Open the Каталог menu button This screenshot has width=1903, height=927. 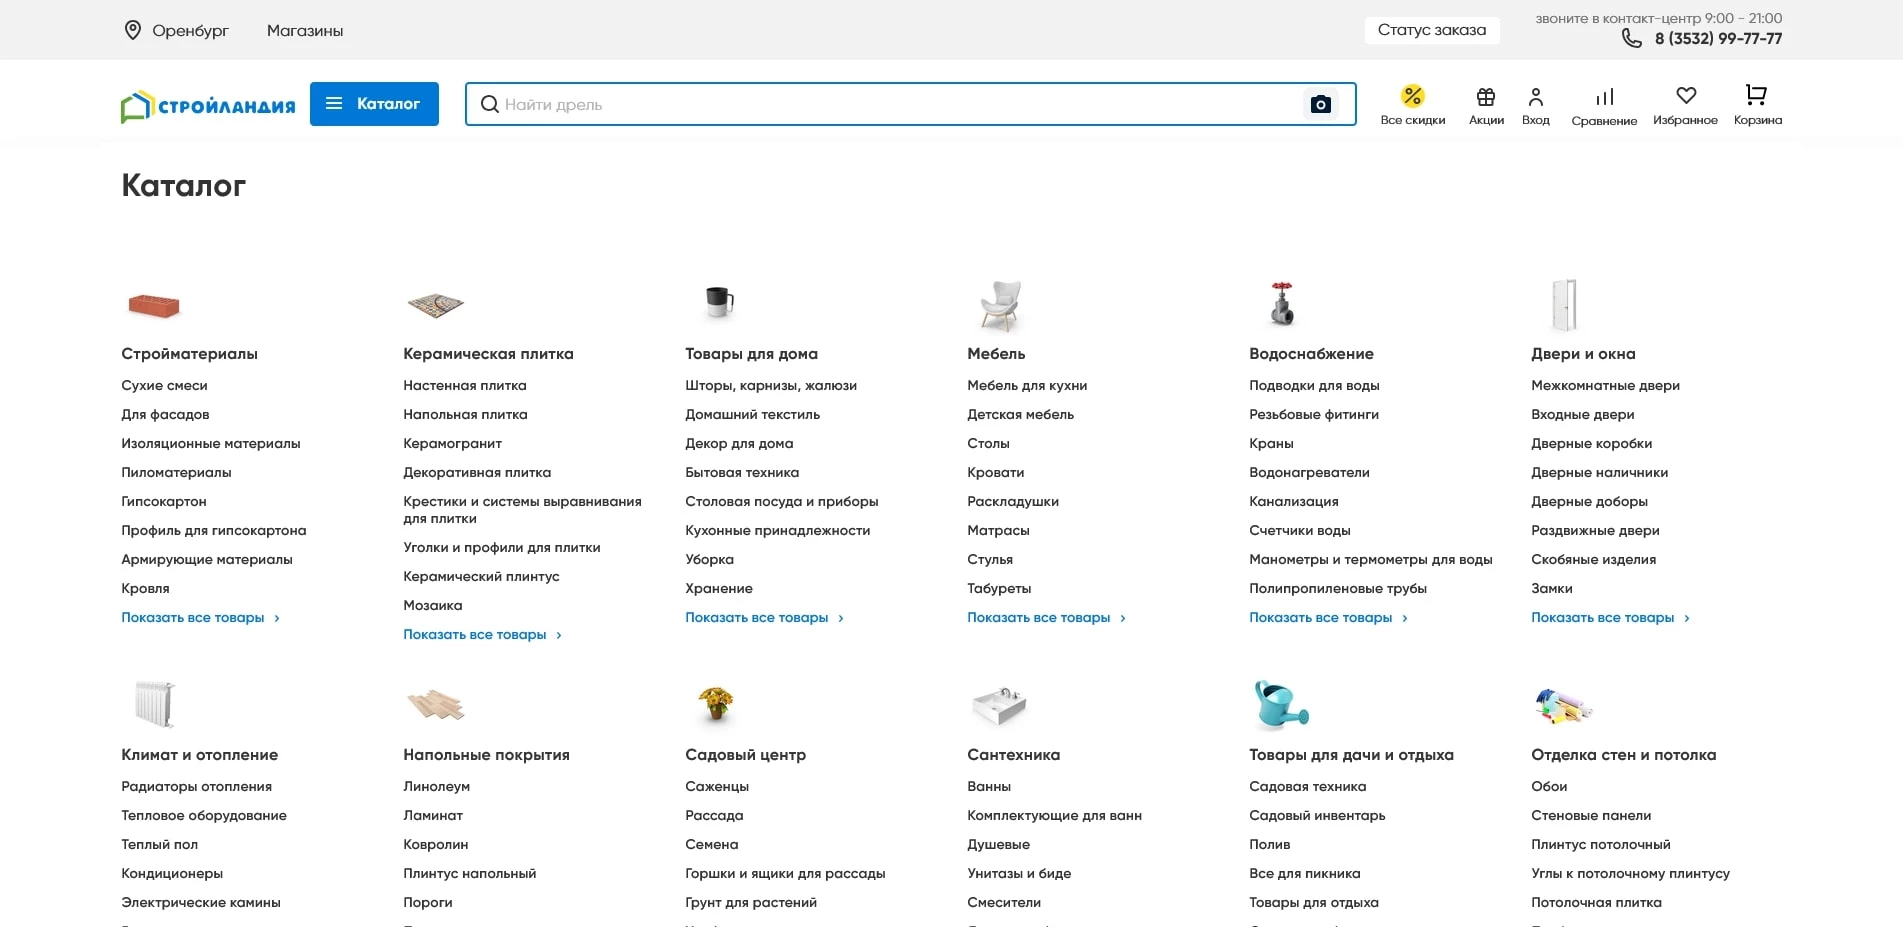374,104
